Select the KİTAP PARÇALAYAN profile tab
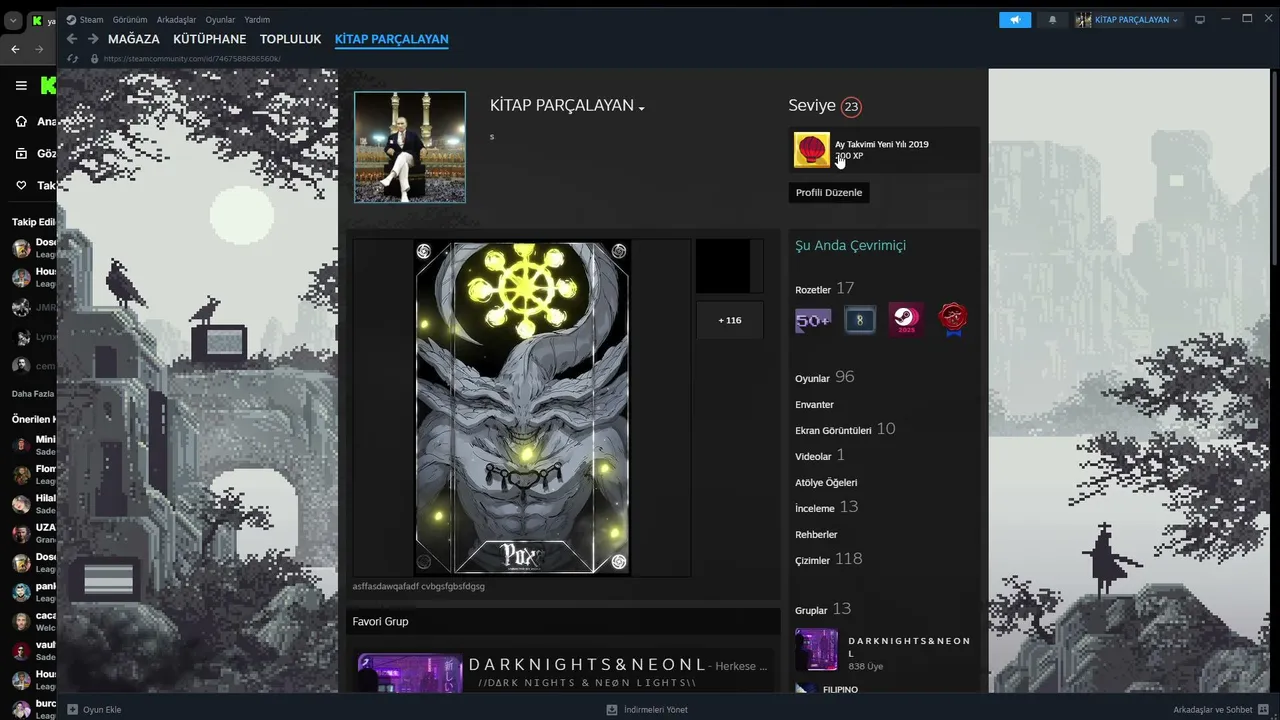1280x720 pixels. 391,39
